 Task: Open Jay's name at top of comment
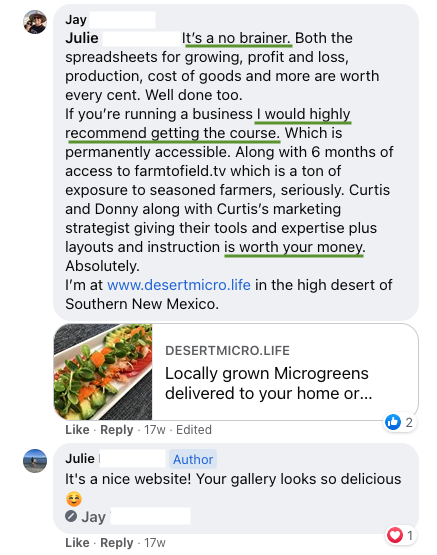[x=76, y=19]
